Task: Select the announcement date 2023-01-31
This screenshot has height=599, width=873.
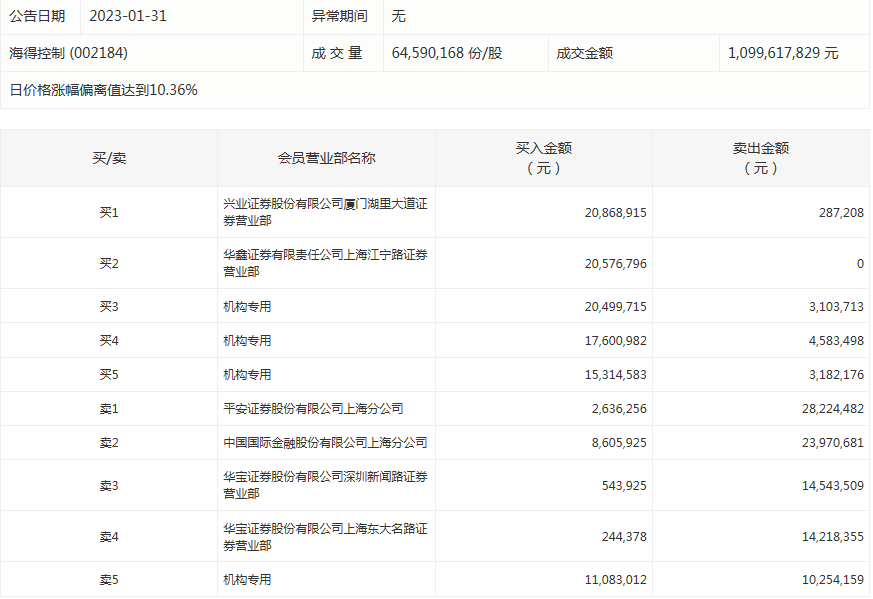Action: pos(128,16)
